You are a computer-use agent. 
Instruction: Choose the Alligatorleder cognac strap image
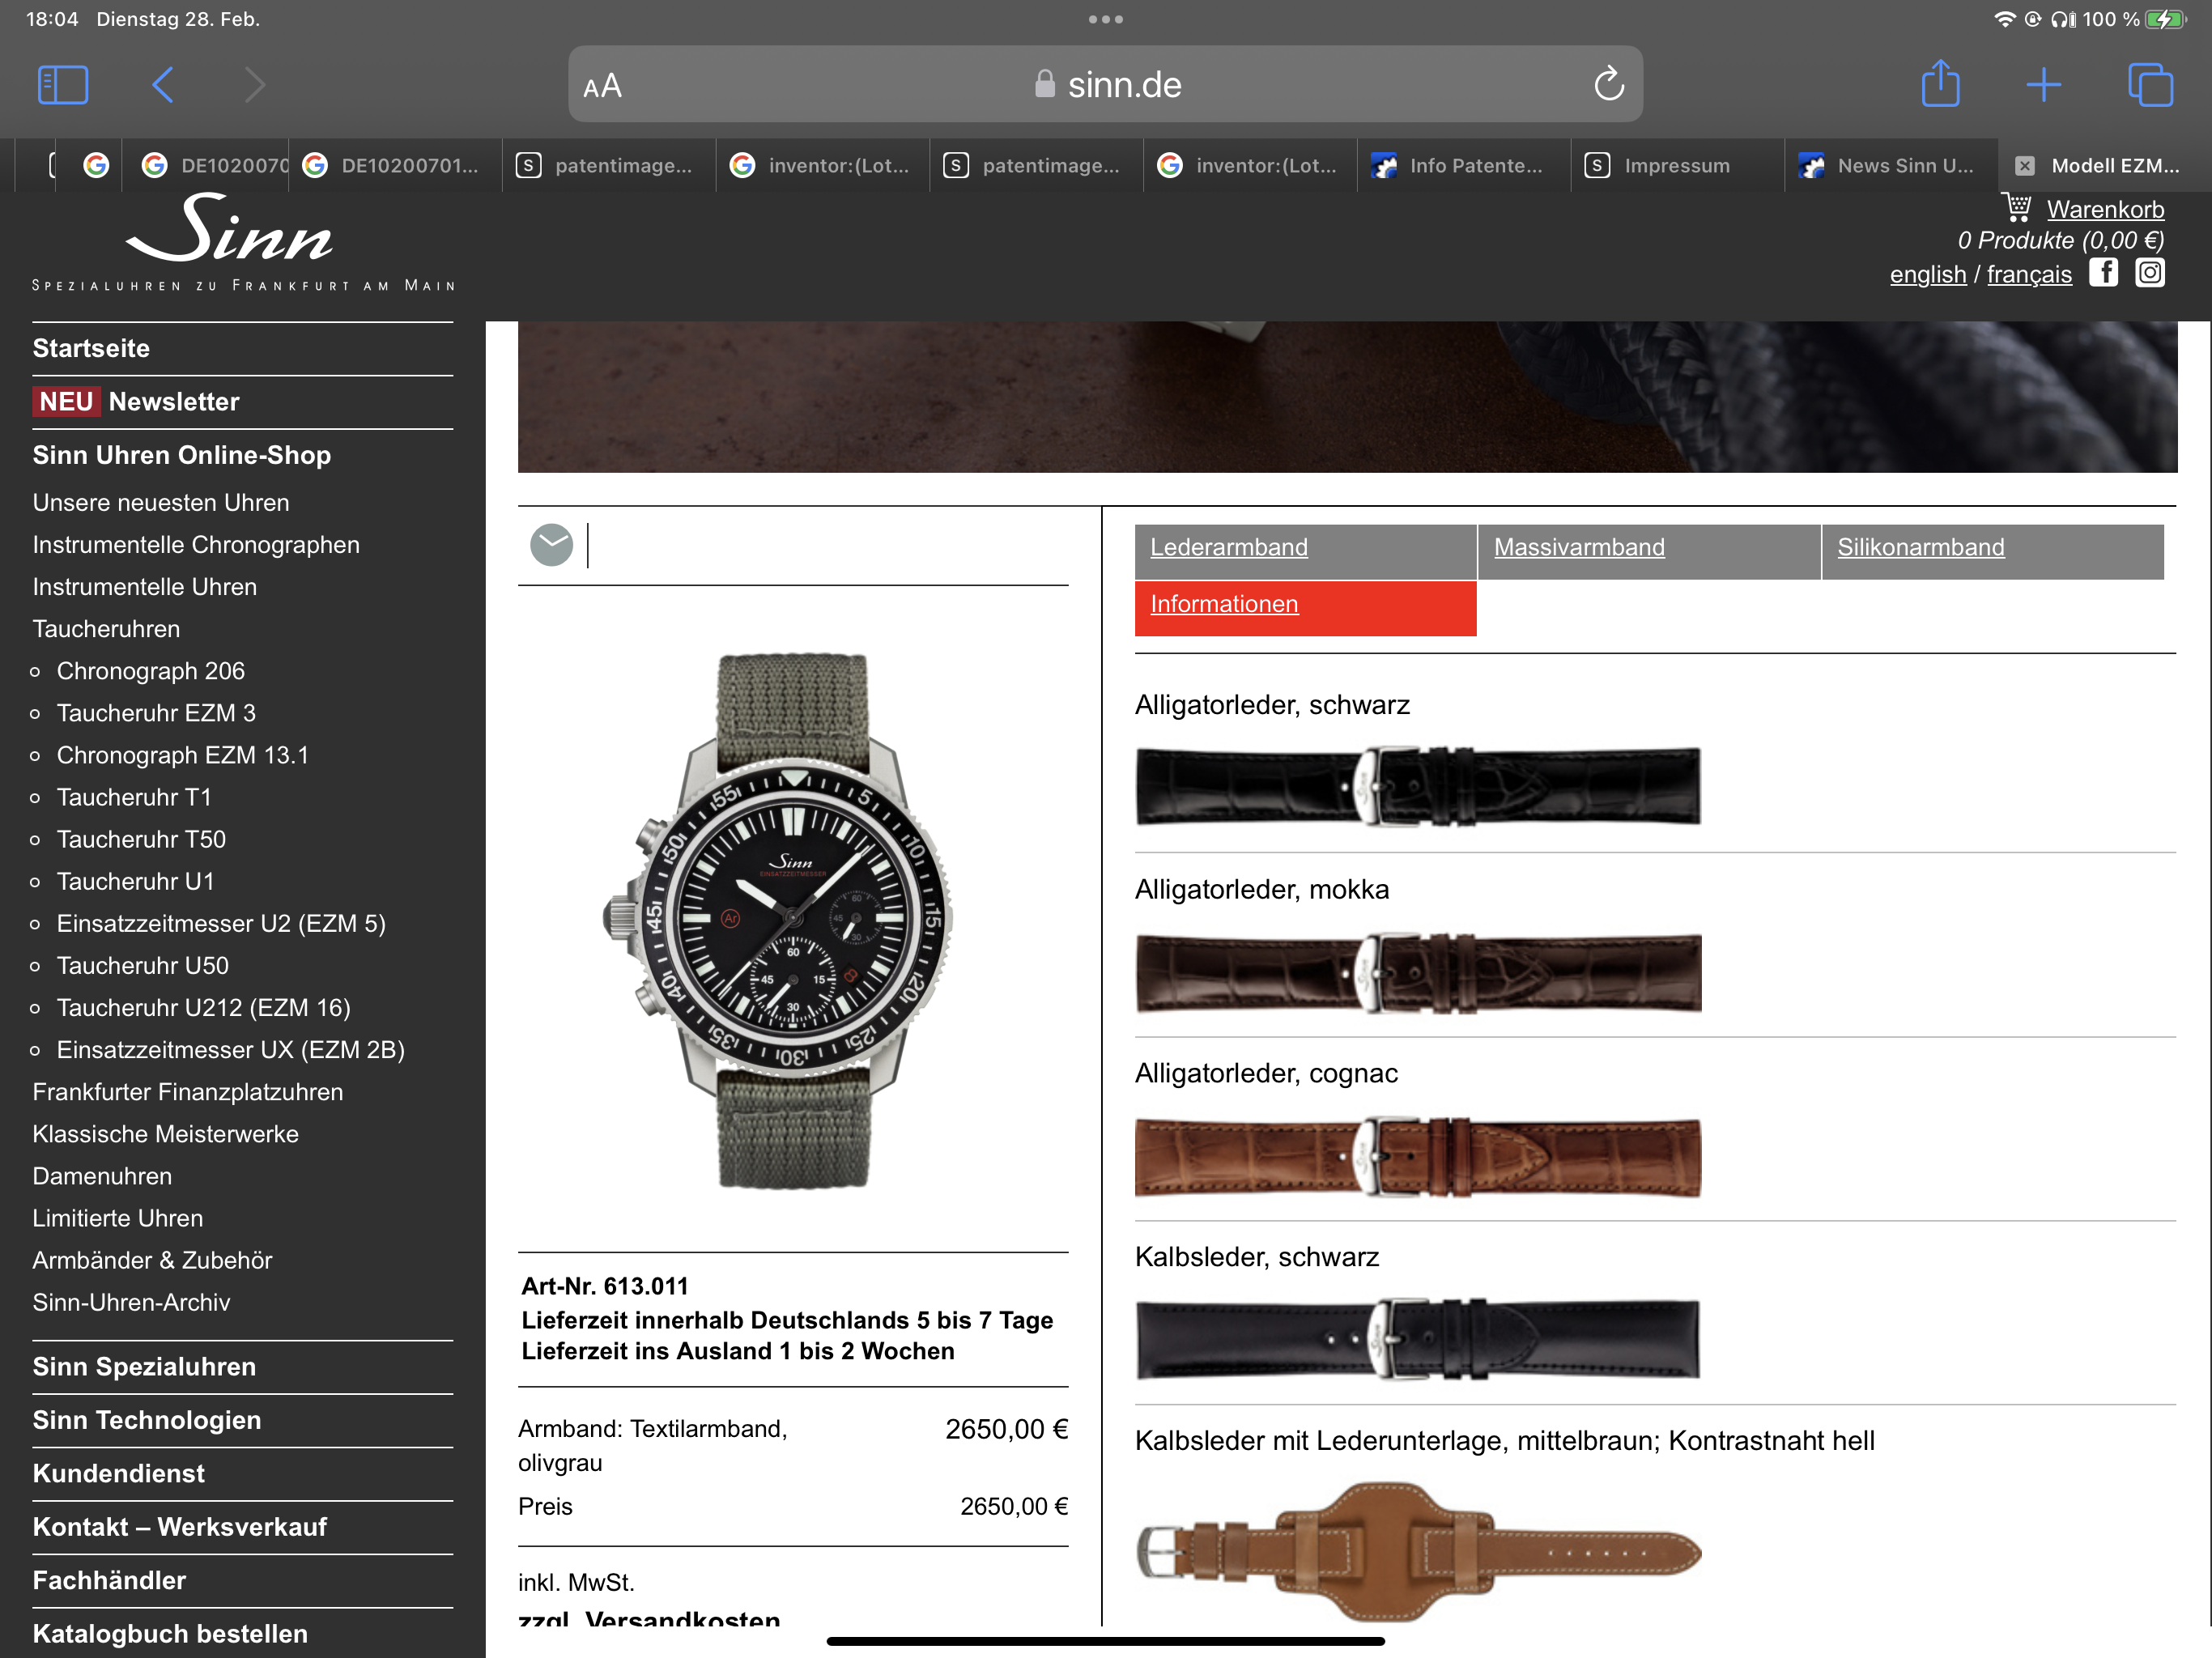[1417, 1158]
